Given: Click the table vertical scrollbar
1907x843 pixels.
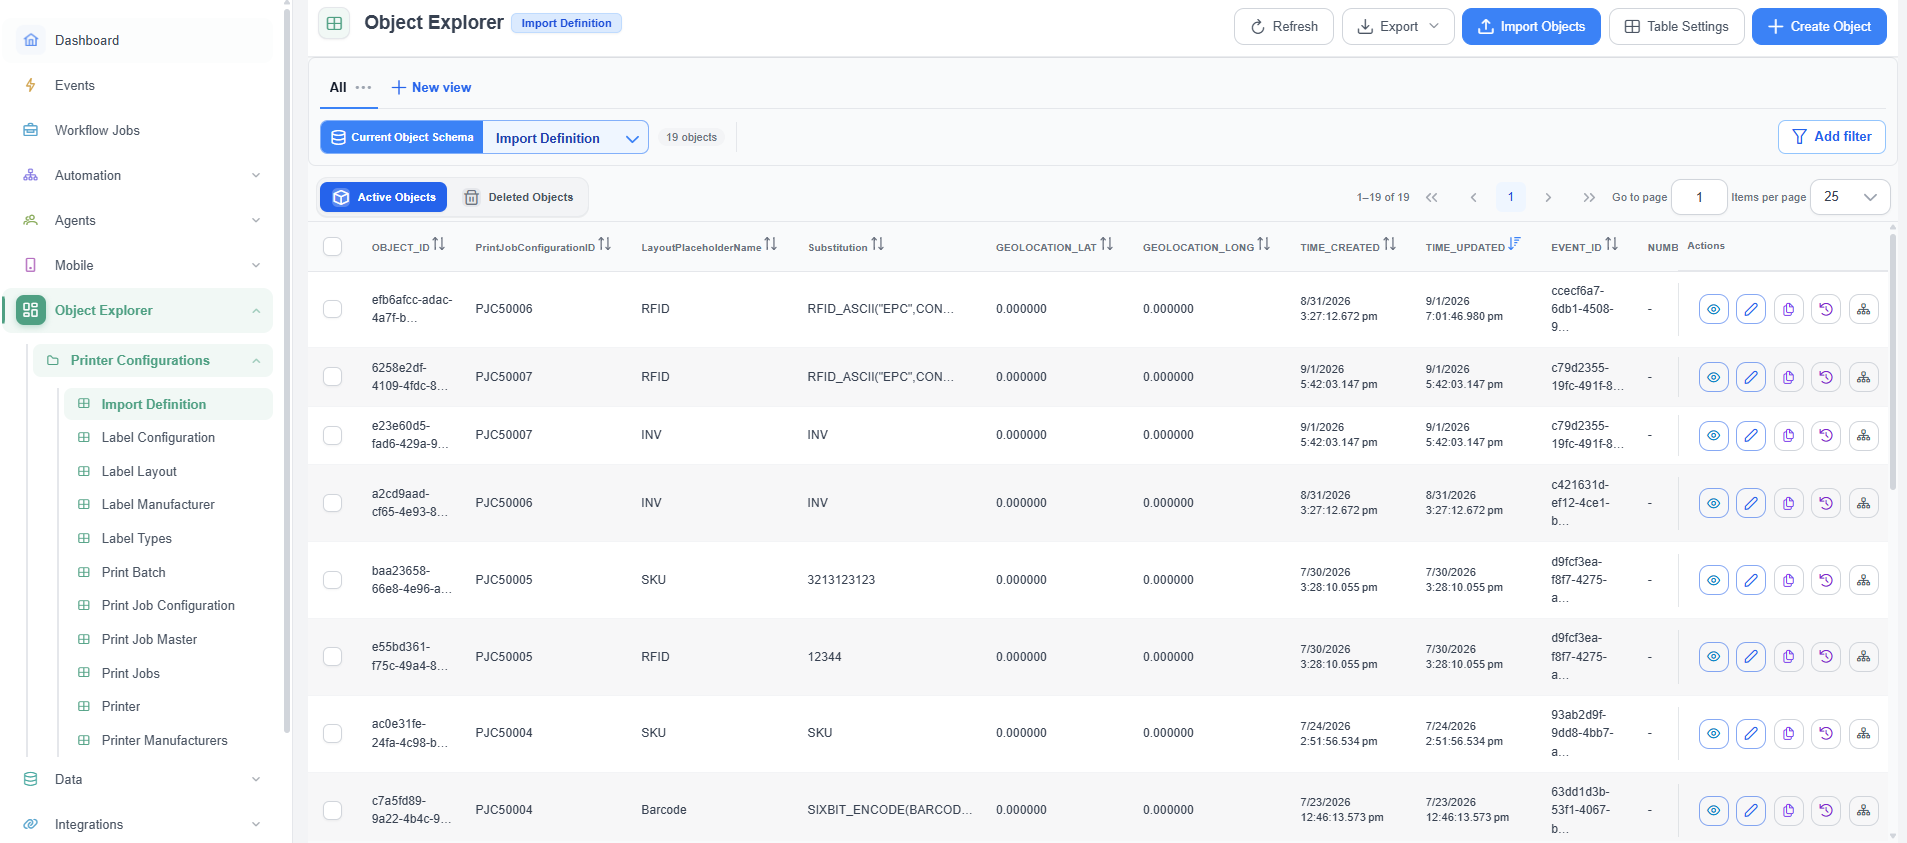Looking at the screenshot, I should (1893, 360).
